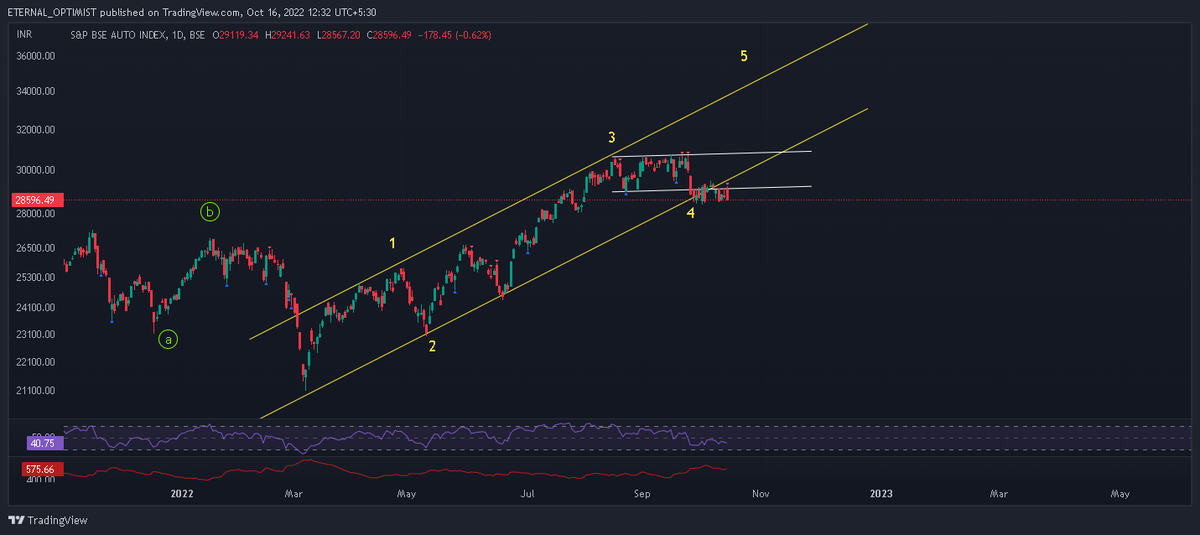Click the 22100.00 price axis label
Screen dimensions: 1200x535
point(36,363)
